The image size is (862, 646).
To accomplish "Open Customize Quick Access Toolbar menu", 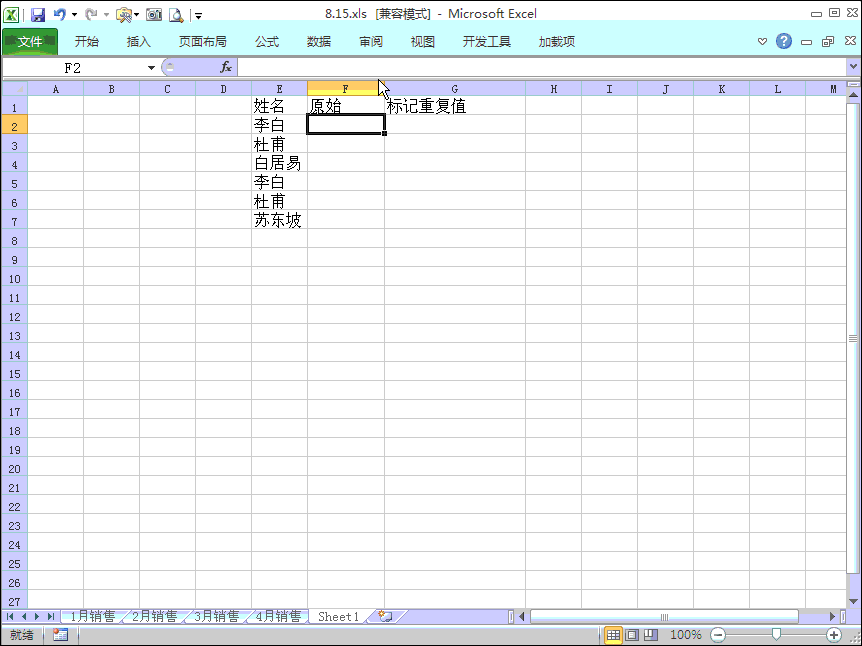I will [x=198, y=16].
